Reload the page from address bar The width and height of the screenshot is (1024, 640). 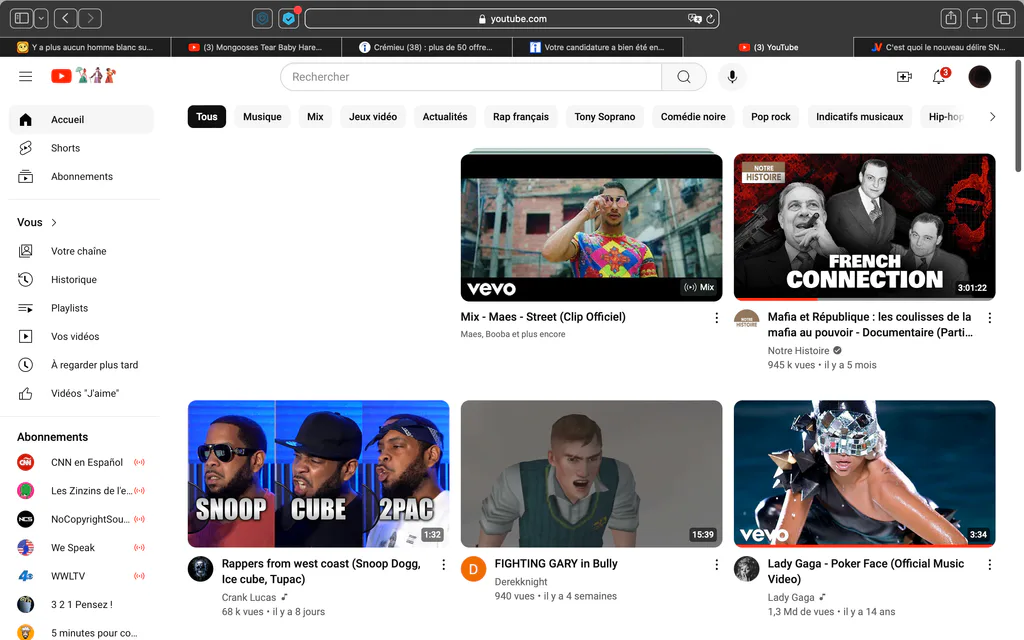(x=710, y=19)
